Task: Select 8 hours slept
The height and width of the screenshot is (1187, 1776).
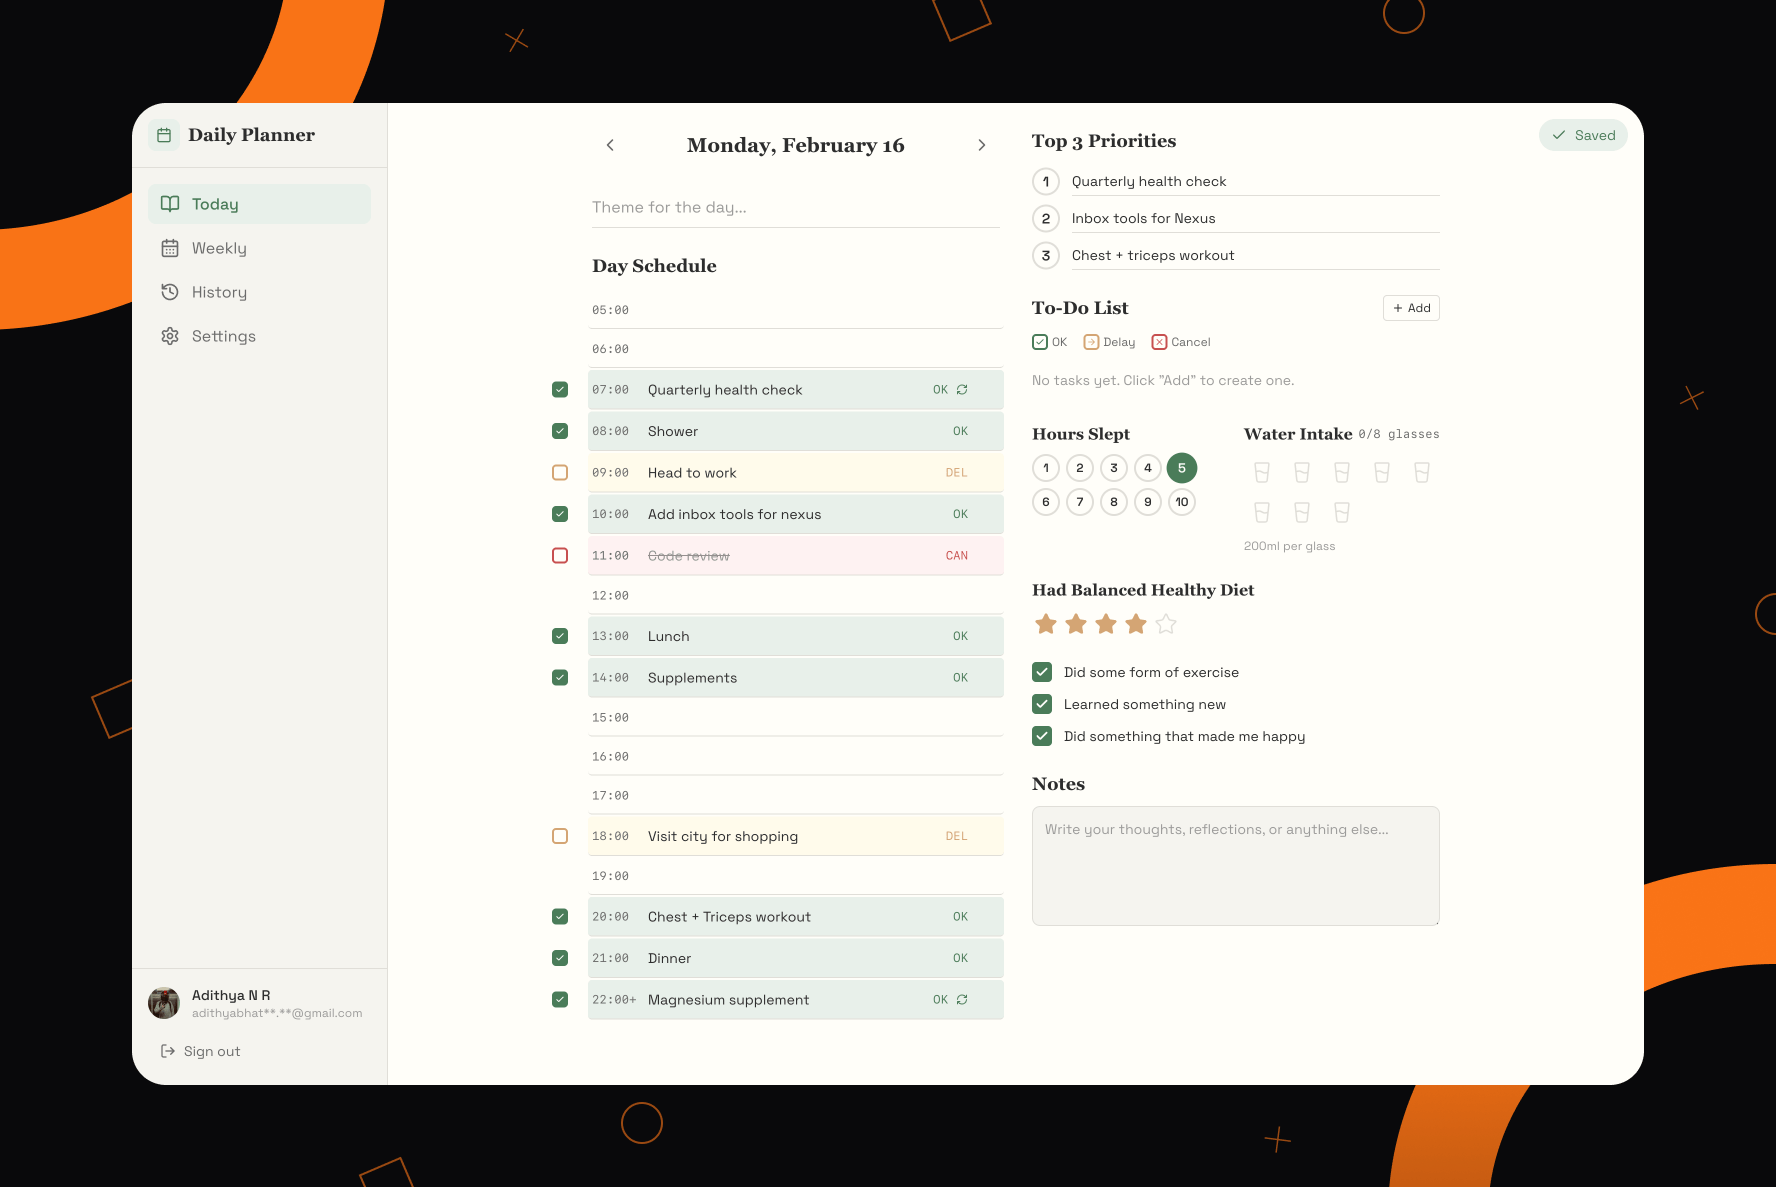Action: tap(1114, 502)
